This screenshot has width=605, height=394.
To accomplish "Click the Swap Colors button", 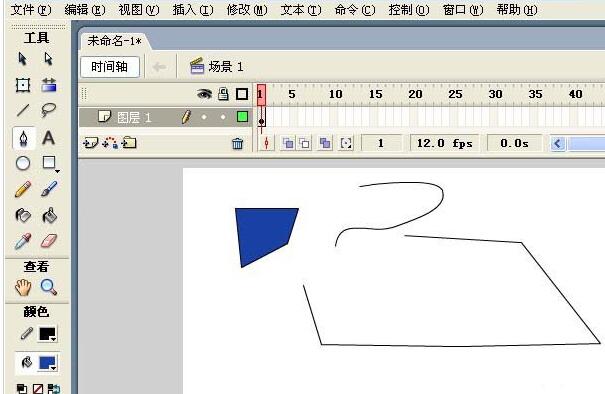I will (x=54, y=389).
